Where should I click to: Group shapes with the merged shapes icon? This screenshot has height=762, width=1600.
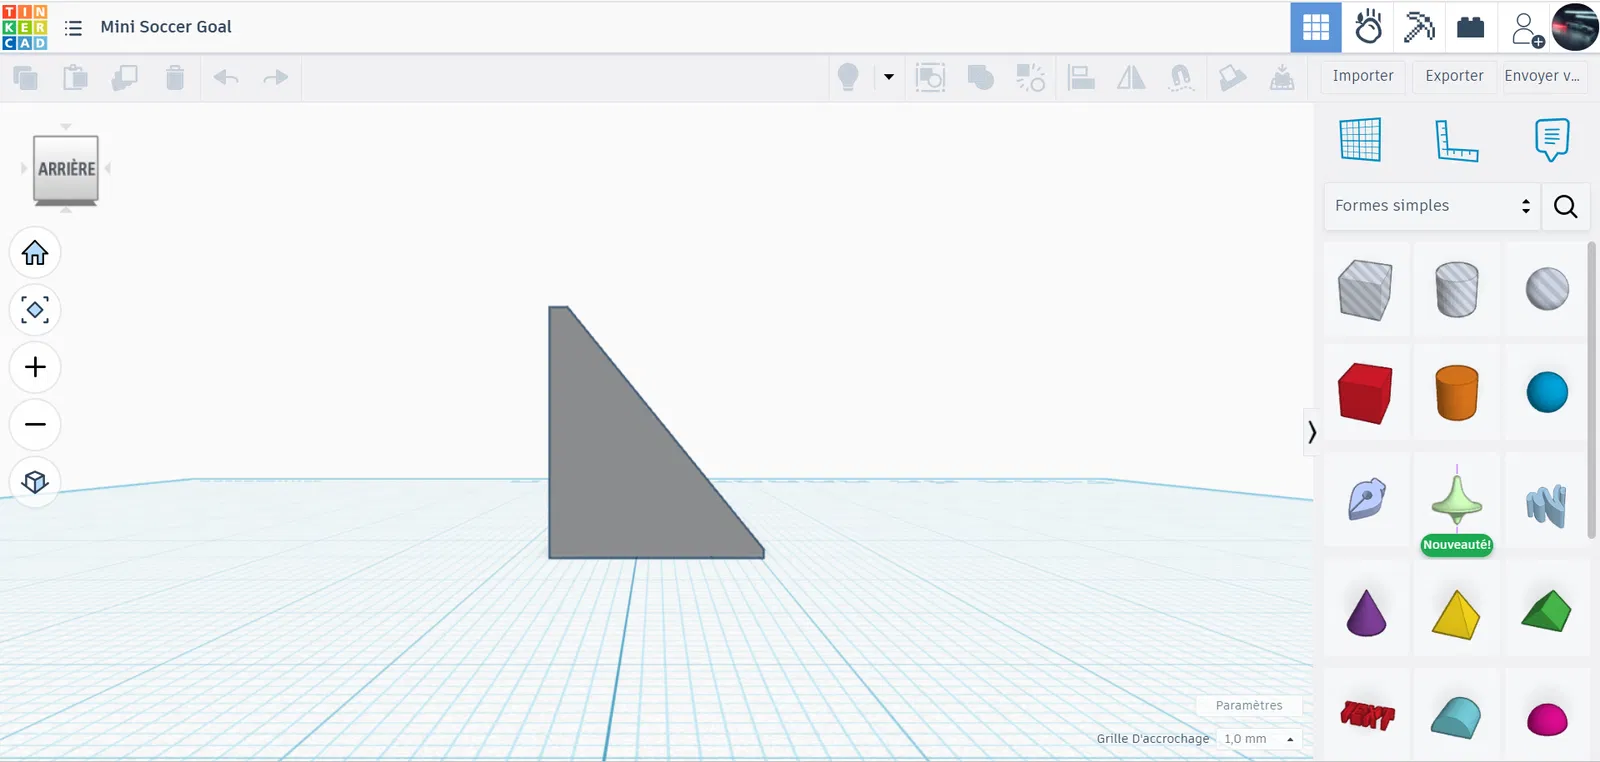(x=981, y=77)
